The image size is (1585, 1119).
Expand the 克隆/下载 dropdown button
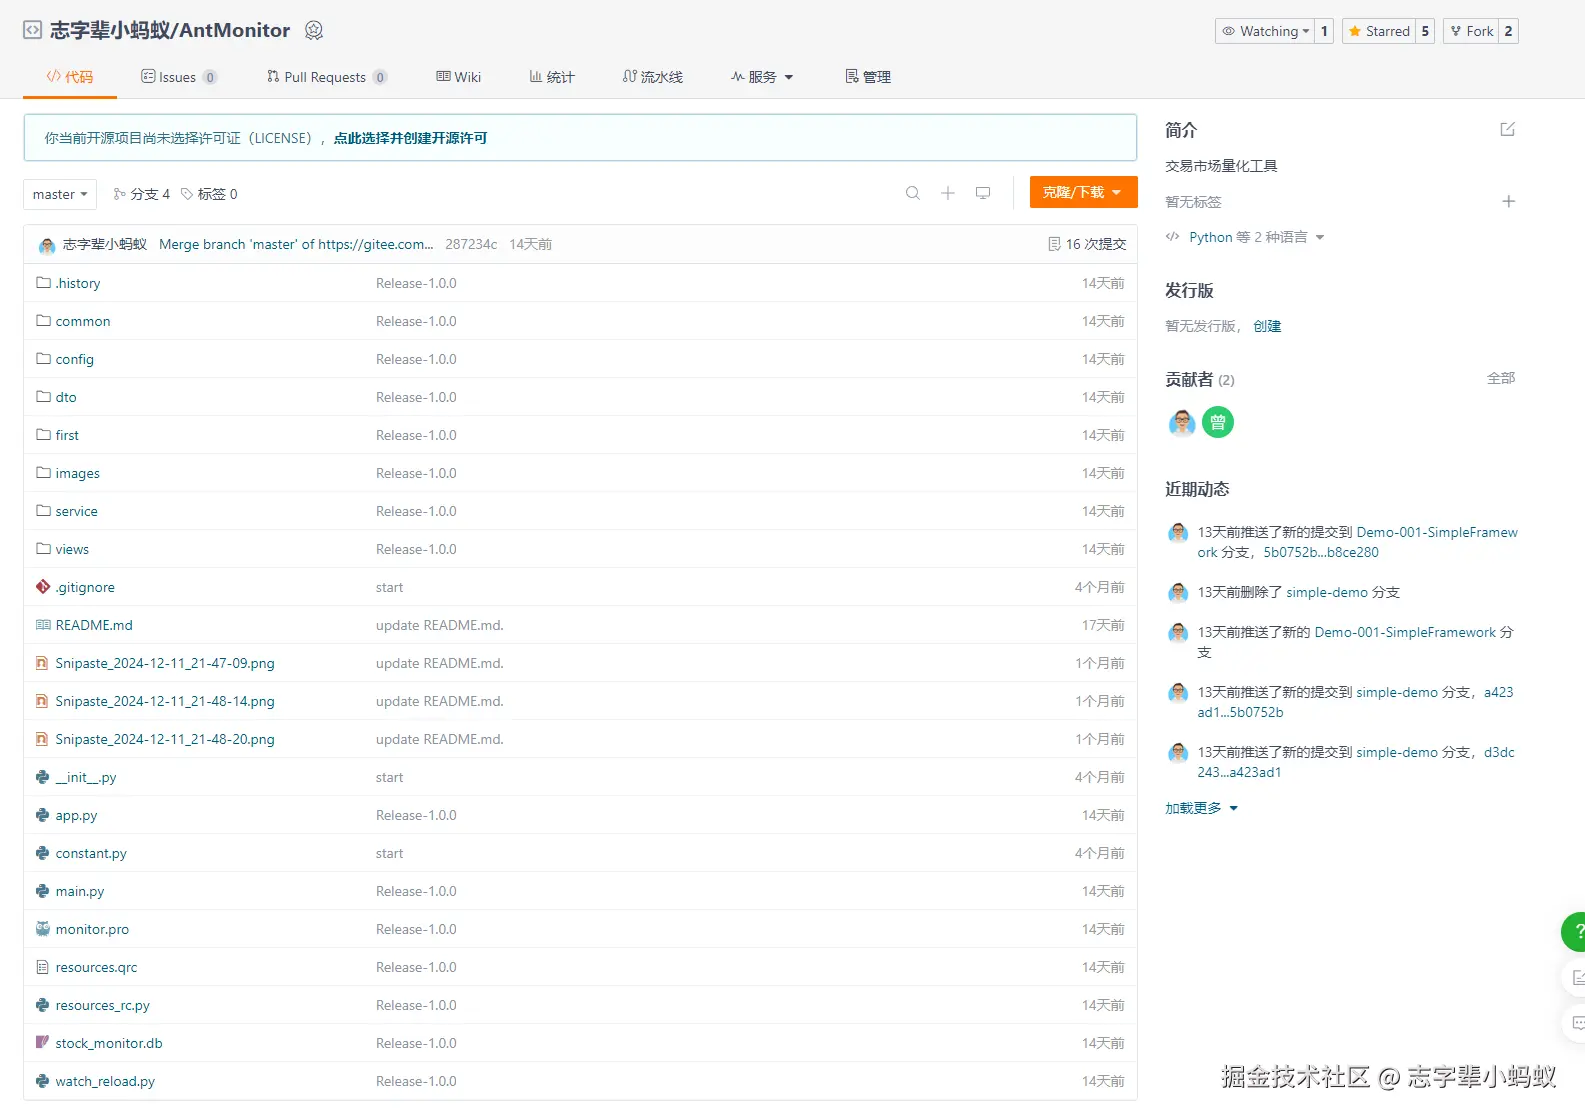click(1084, 192)
